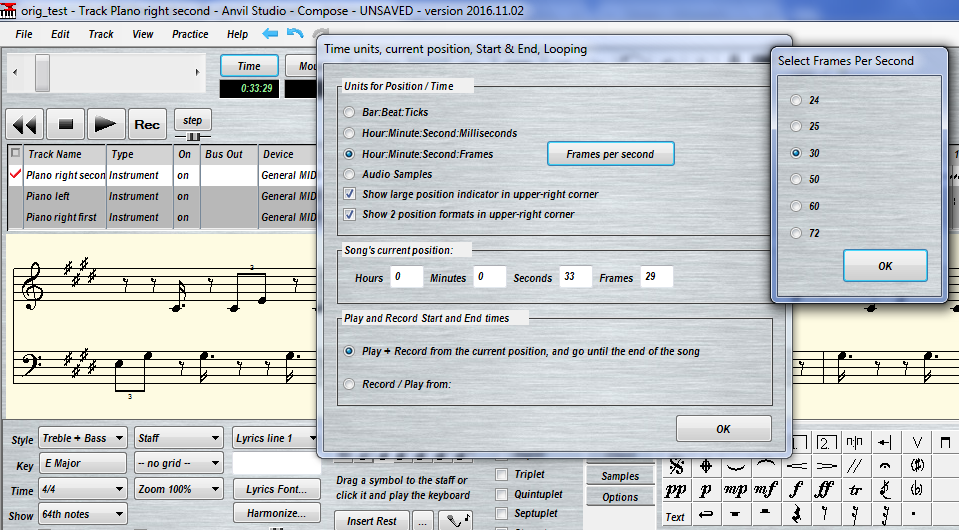Choose 60 frames per second

click(796, 206)
